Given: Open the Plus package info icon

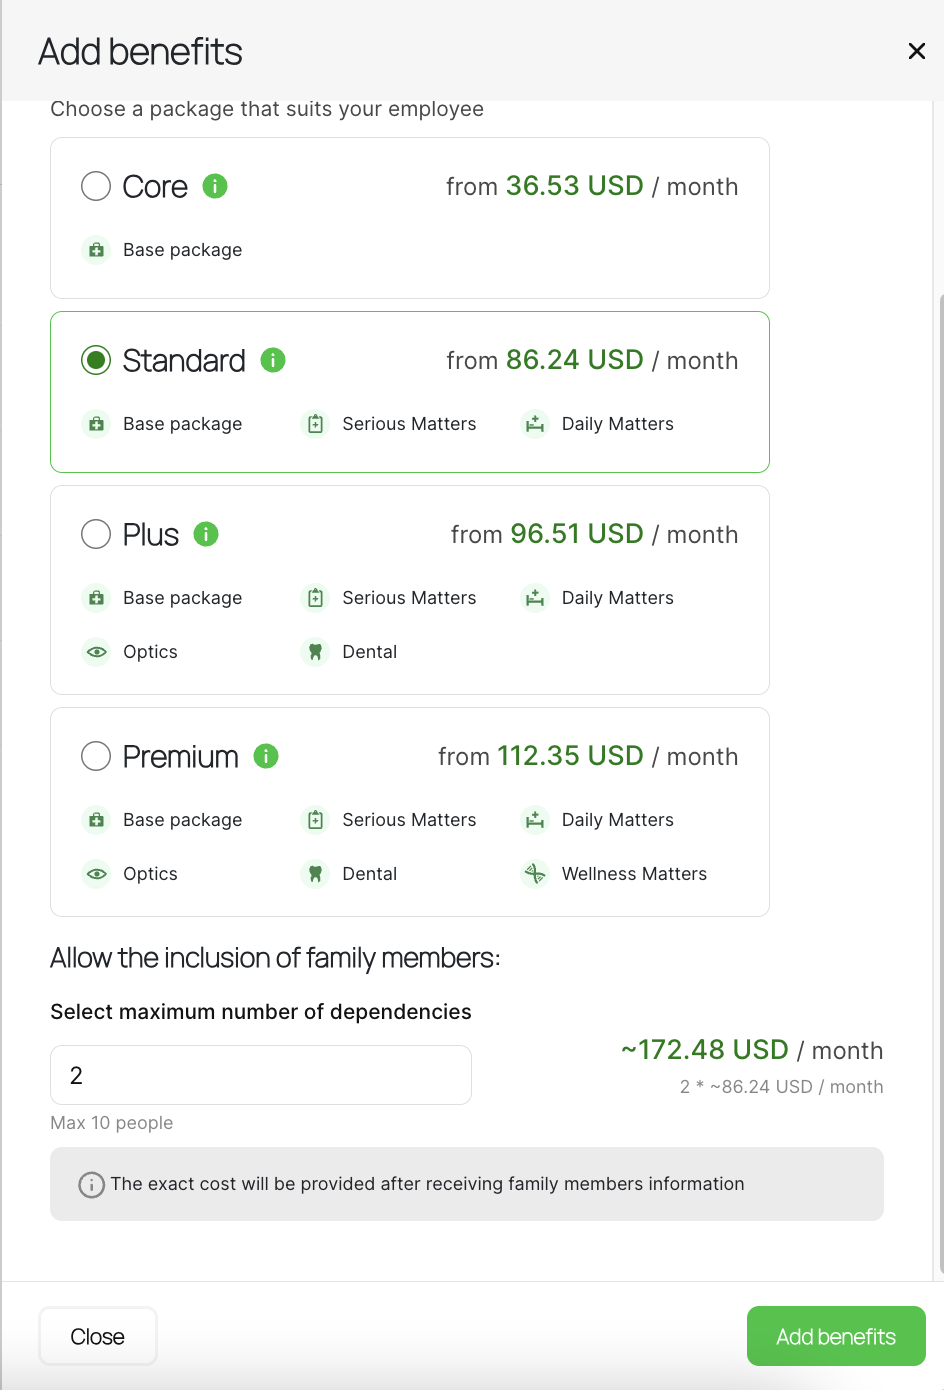Looking at the screenshot, I should 206,534.
